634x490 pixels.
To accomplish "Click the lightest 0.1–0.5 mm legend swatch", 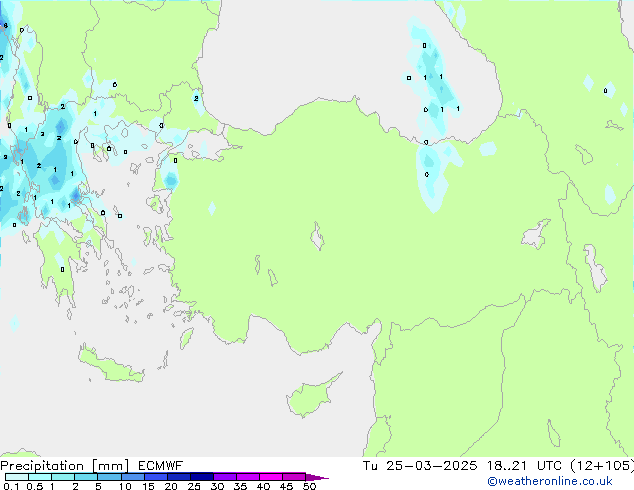I will click(x=17, y=477).
